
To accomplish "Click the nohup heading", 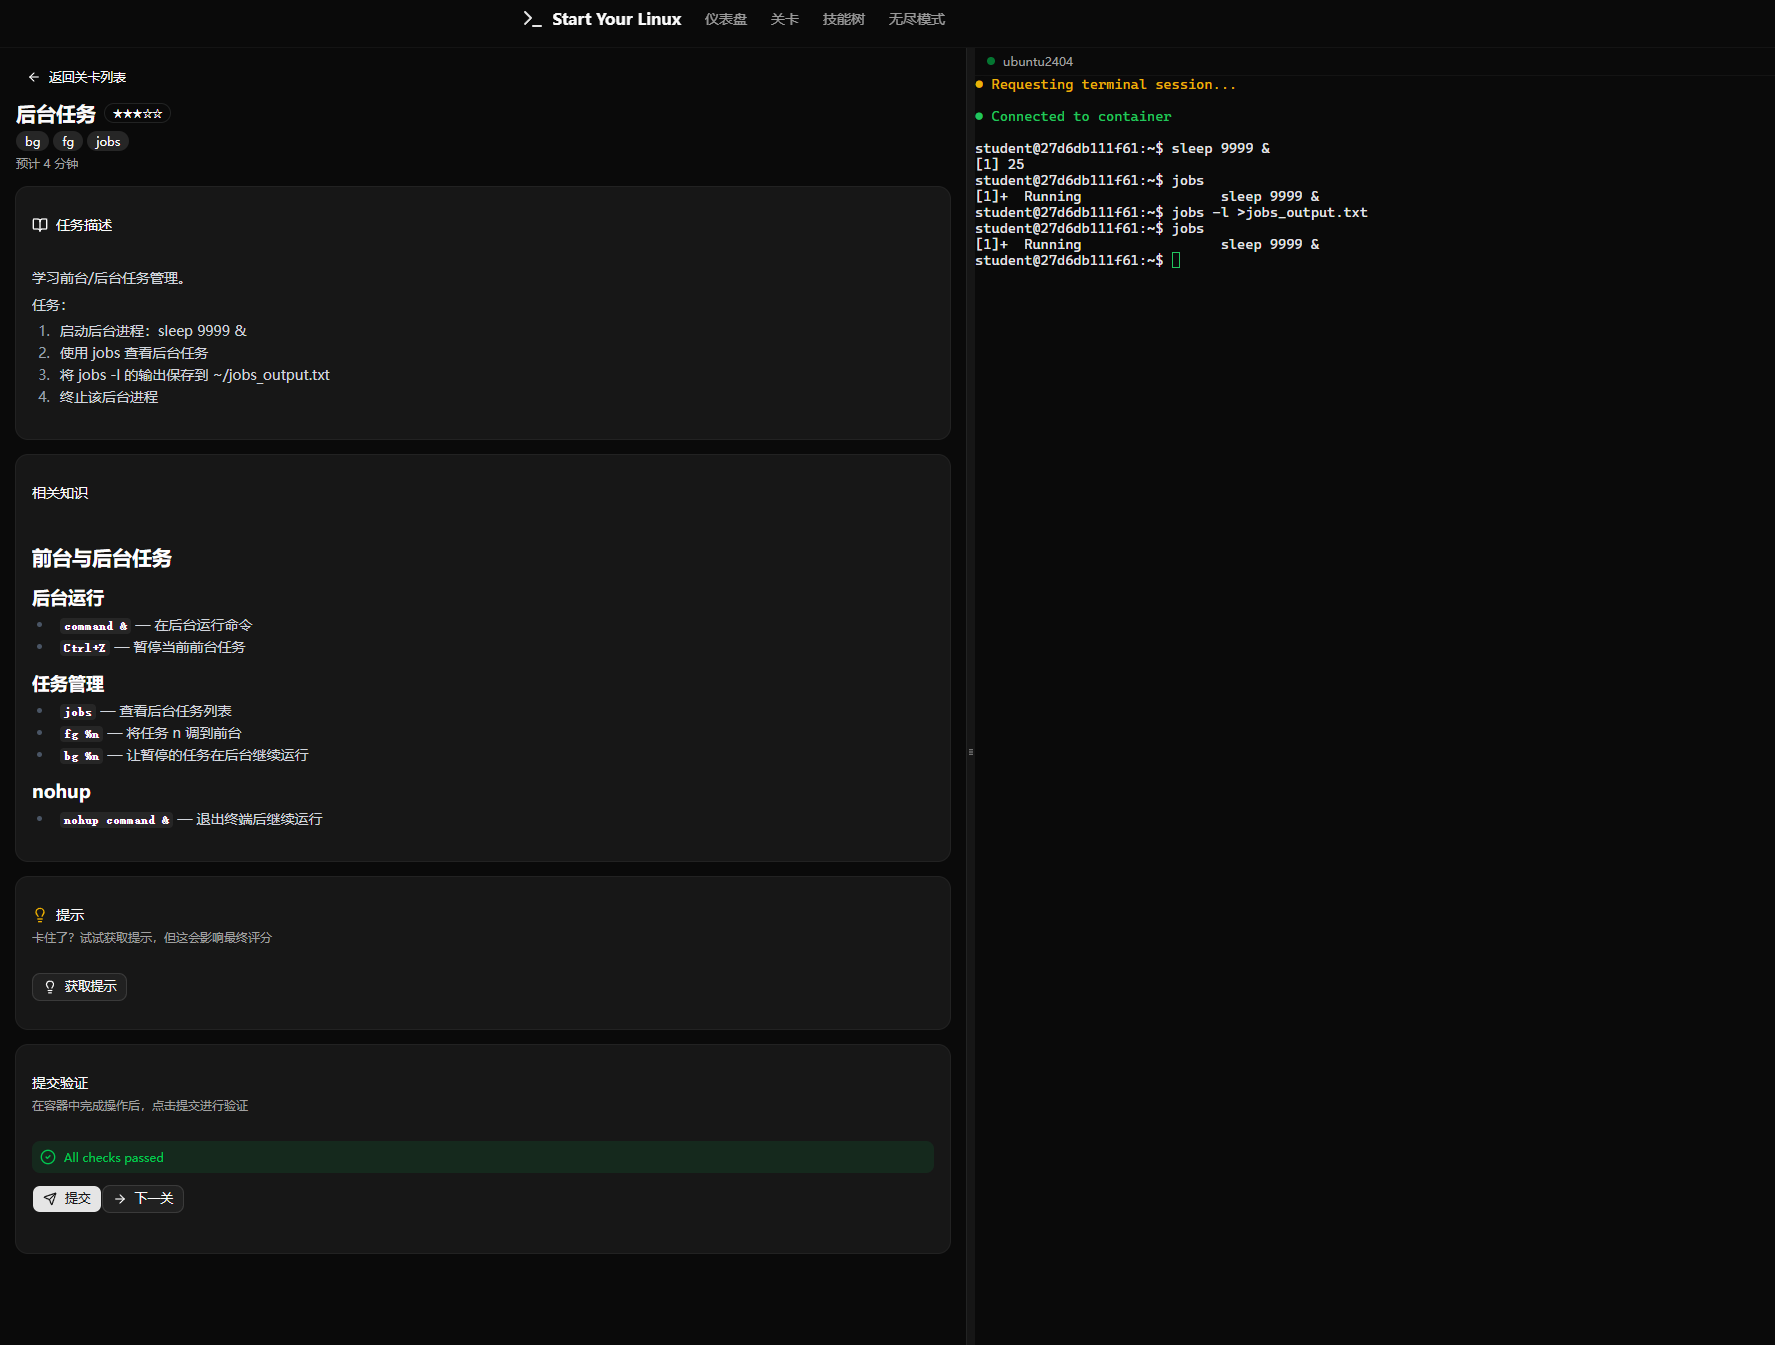I will point(61,792).
